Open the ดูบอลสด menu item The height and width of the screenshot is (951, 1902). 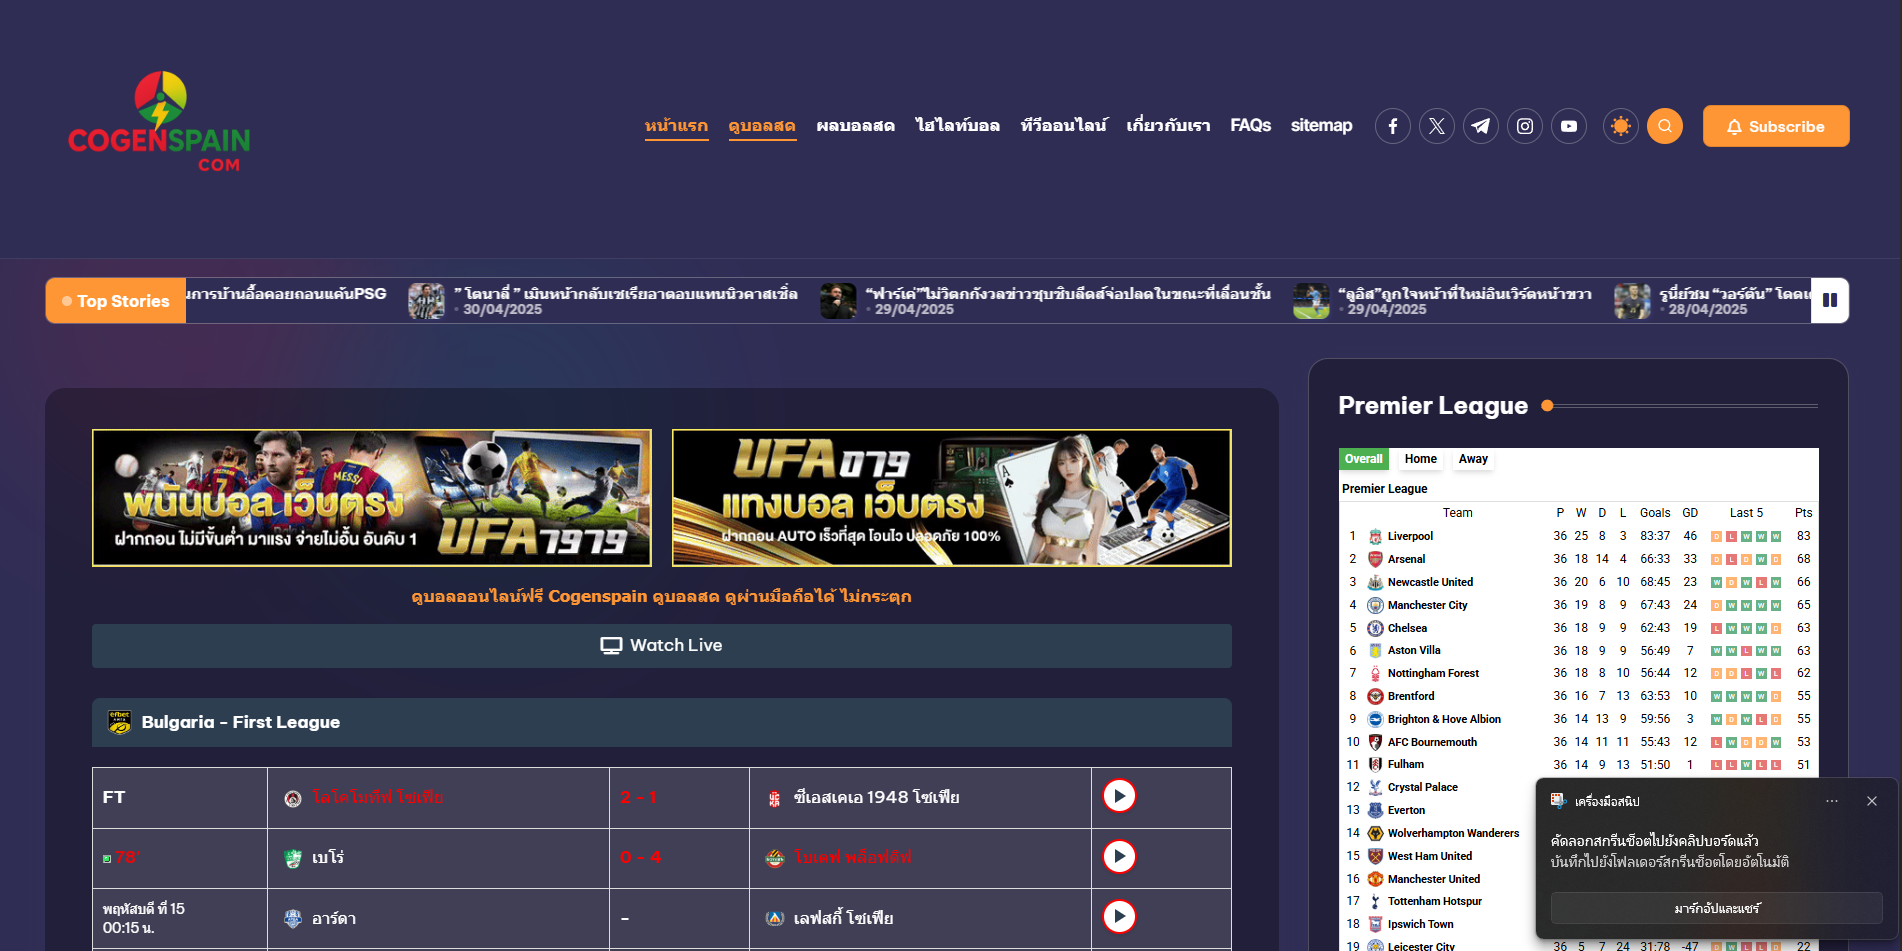[x=762, y=126]
